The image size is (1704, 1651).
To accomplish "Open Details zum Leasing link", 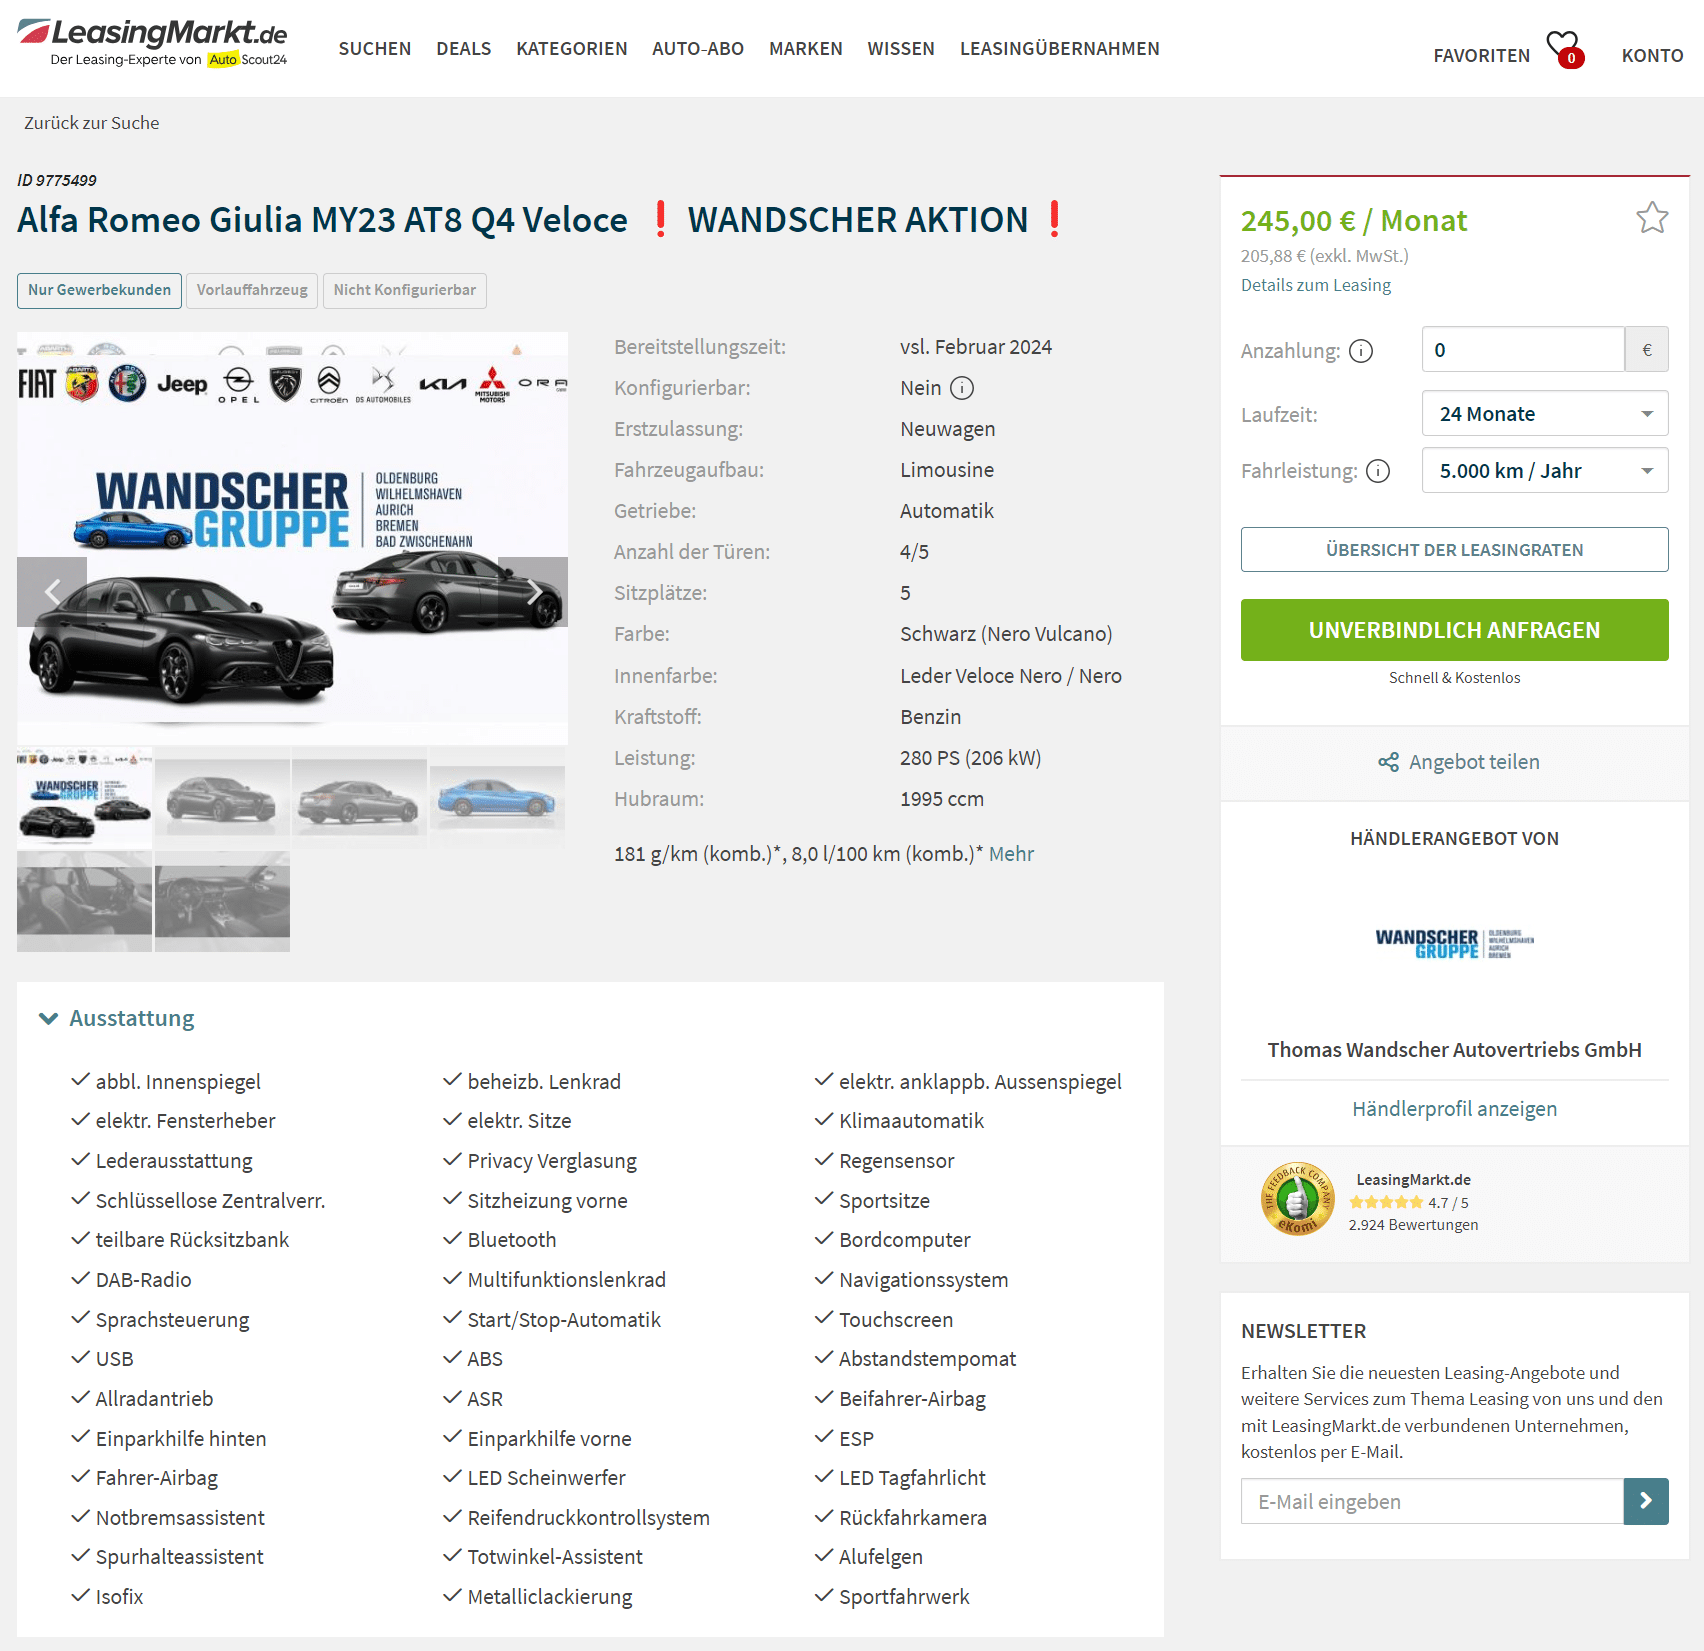I will [x=1316, y=285].
